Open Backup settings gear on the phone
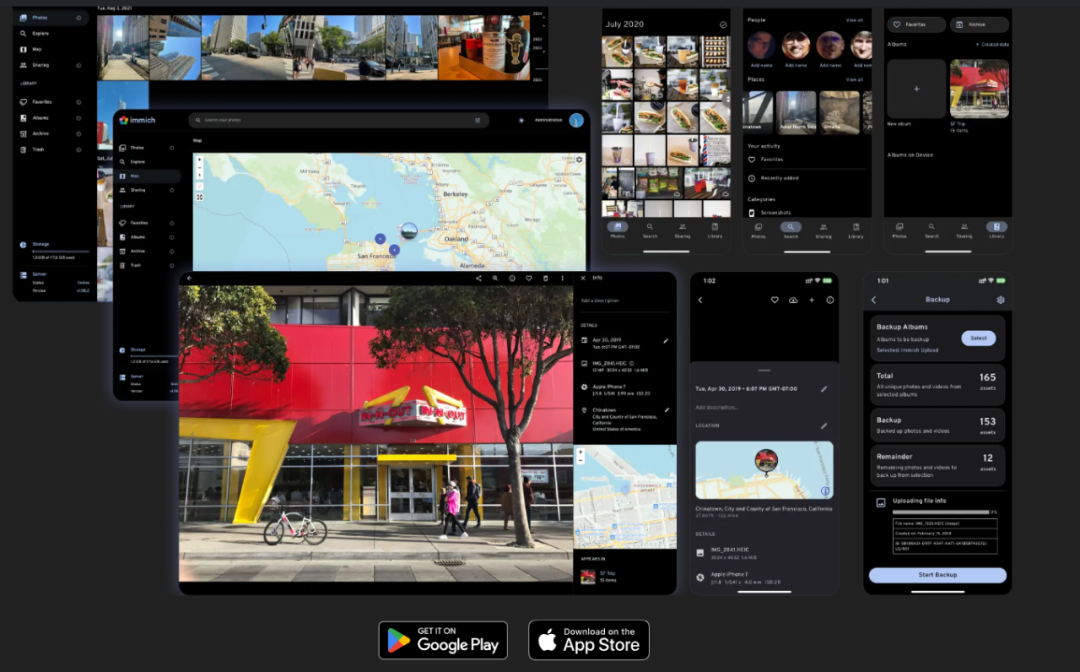The width and height of the screenshot is (1080, 672). click(1000, 300)
